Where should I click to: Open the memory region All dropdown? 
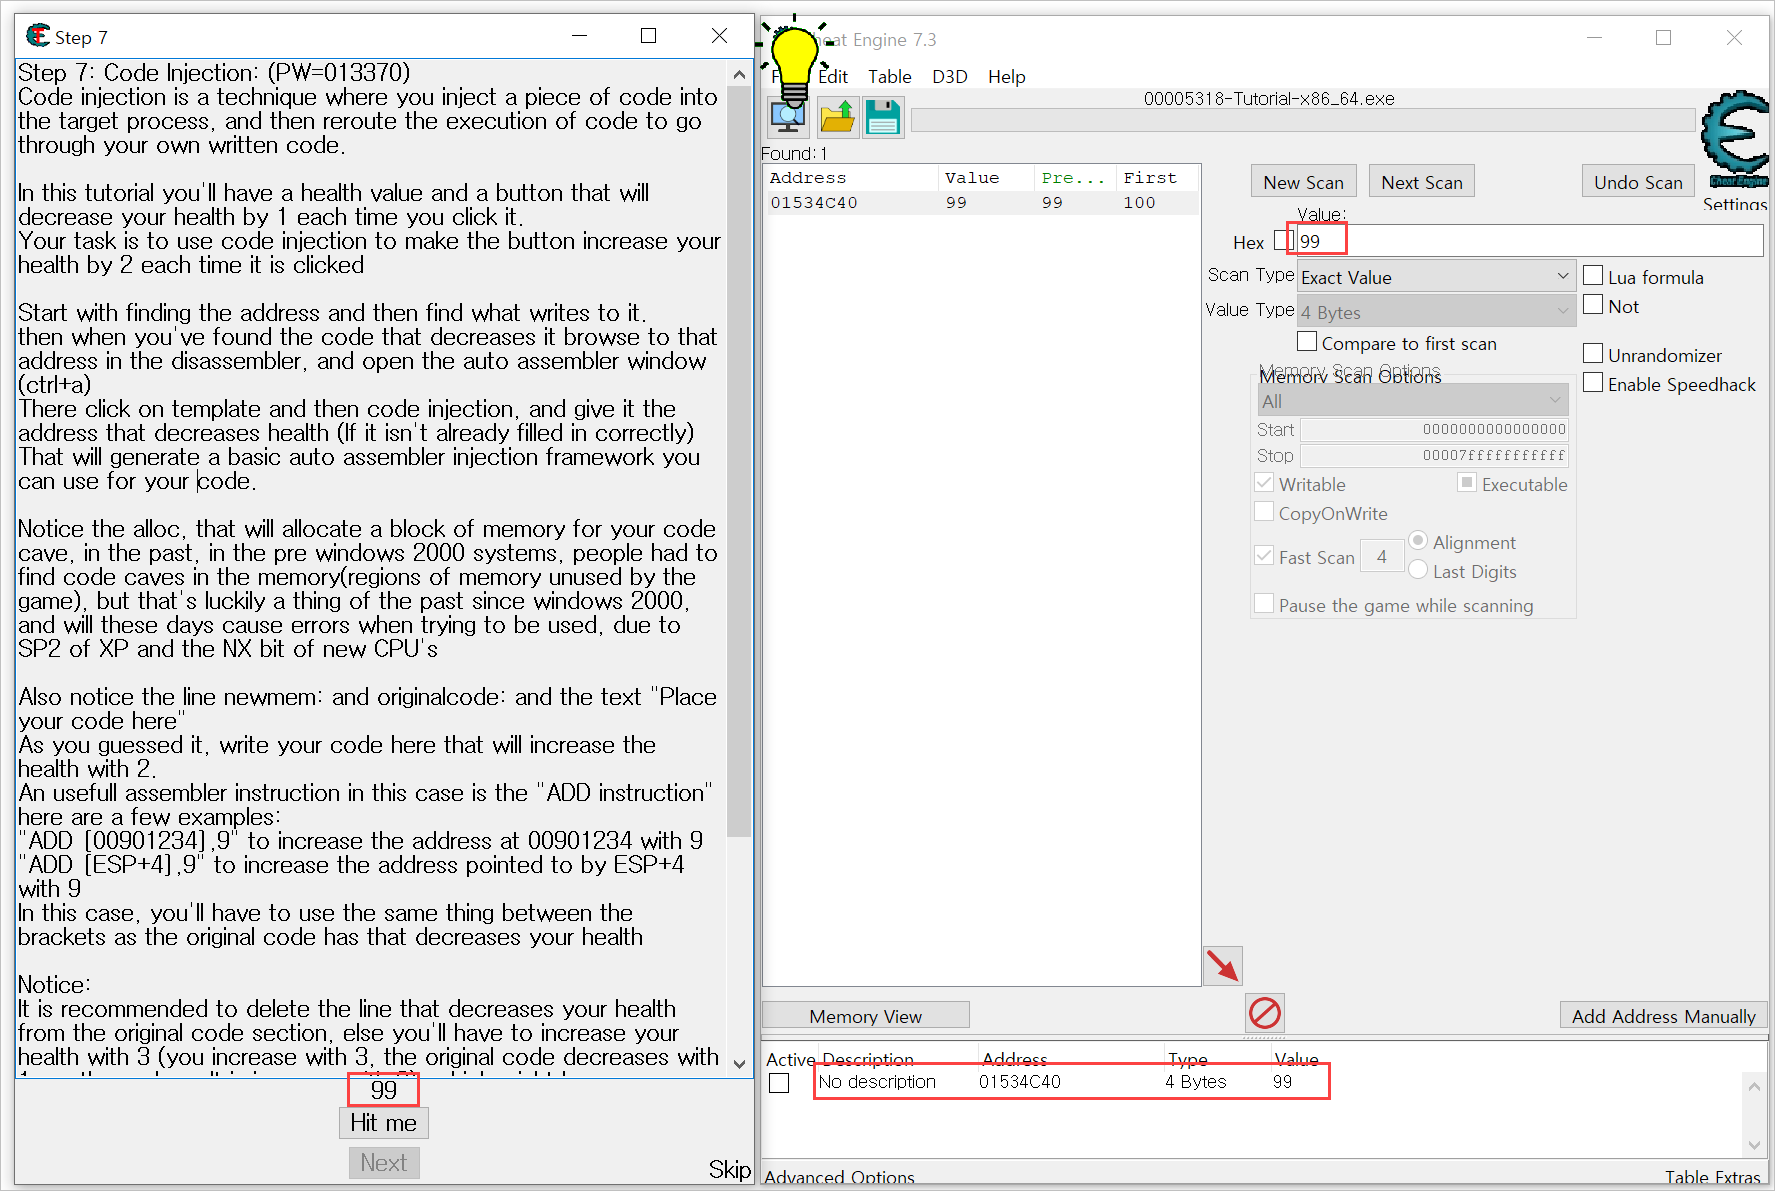pyautogui.click(x=1413, y=401)
